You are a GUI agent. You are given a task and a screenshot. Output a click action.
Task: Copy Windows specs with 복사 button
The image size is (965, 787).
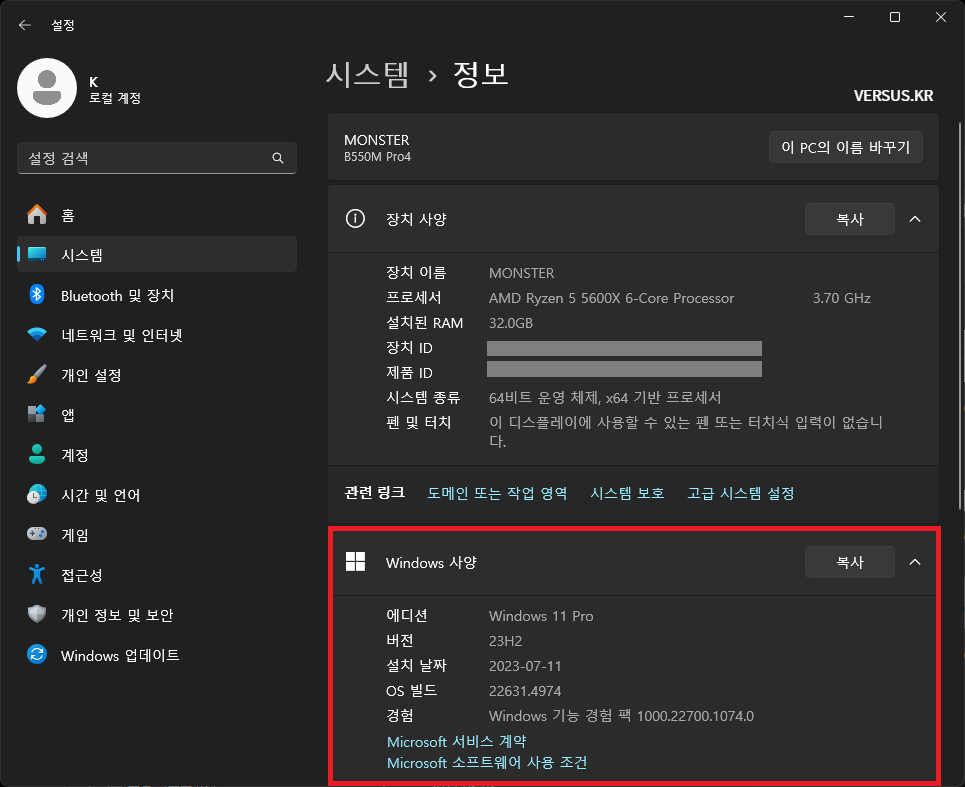[849, 562]
